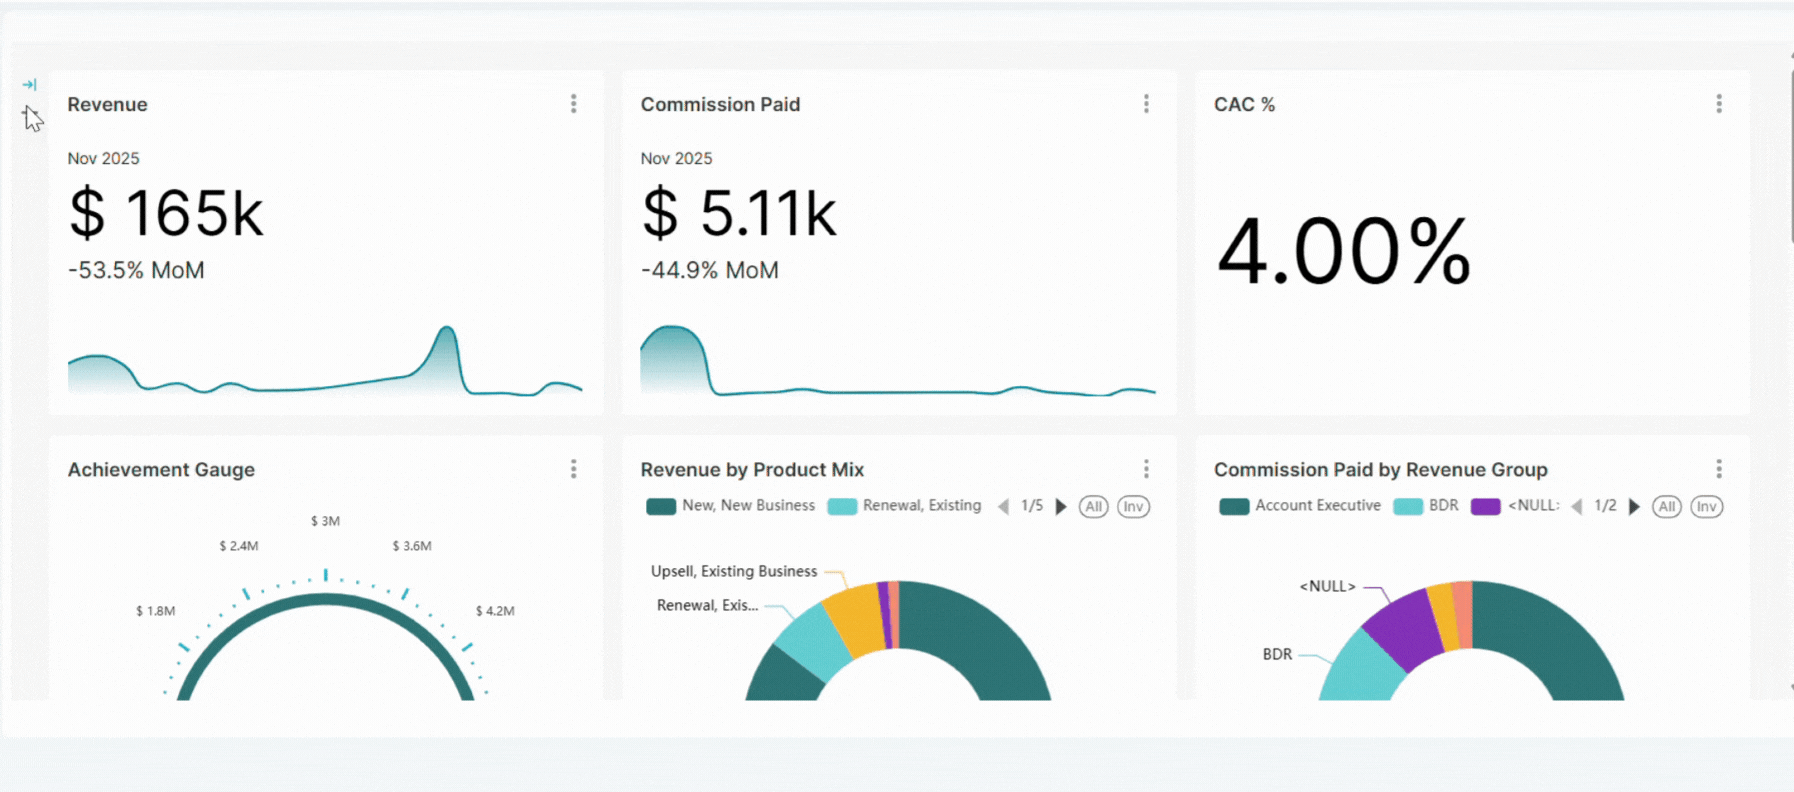Click the -53.5% MoM text
1794x792 pixels.
point(136,270)
